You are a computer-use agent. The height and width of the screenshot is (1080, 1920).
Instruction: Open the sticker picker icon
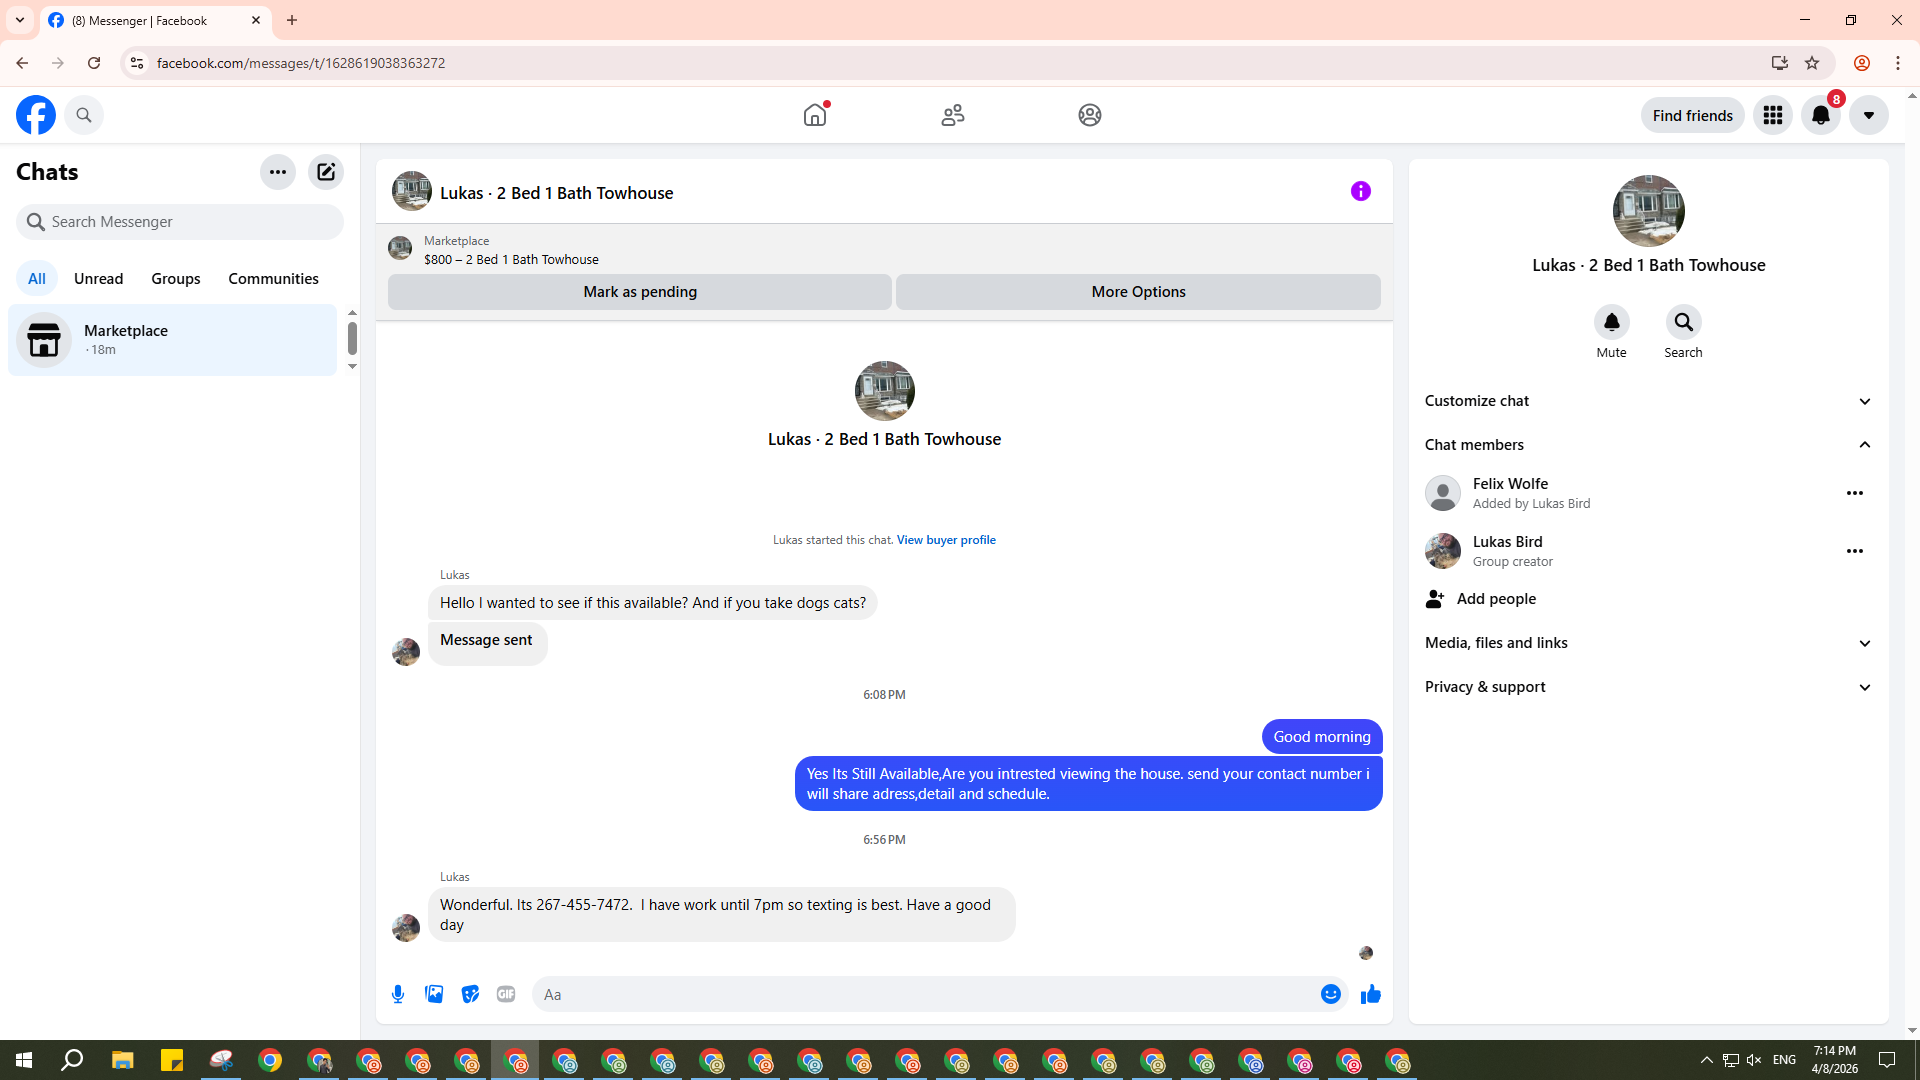click(470, 994)
